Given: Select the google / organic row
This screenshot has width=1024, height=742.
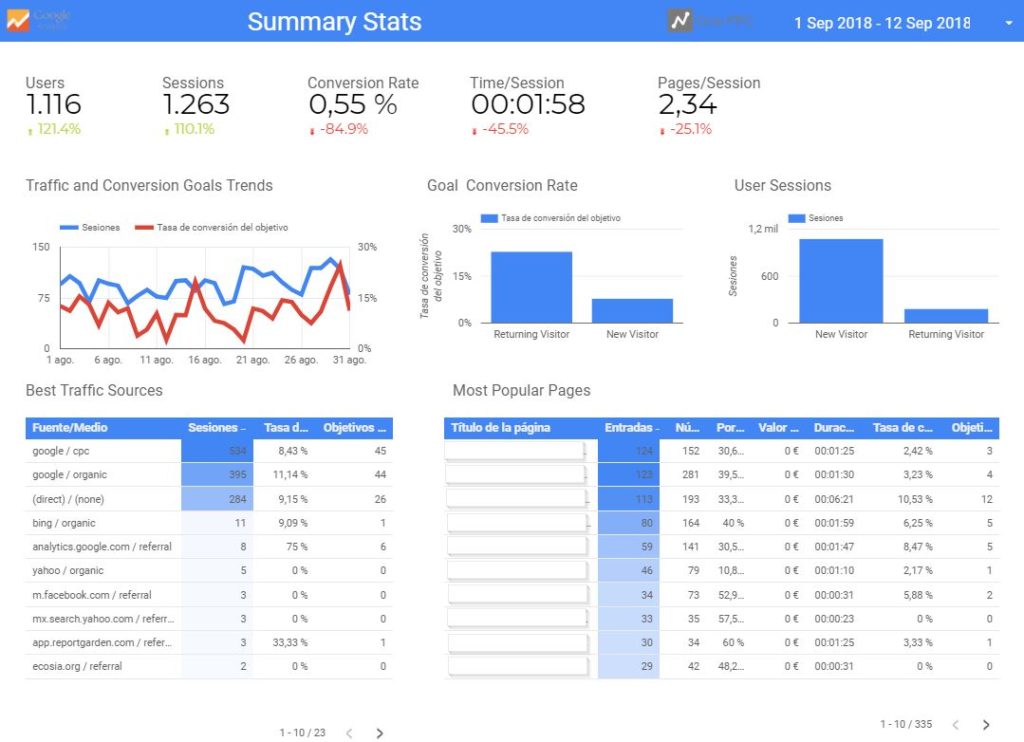Looking at the screenshot, I should point(209,475).
